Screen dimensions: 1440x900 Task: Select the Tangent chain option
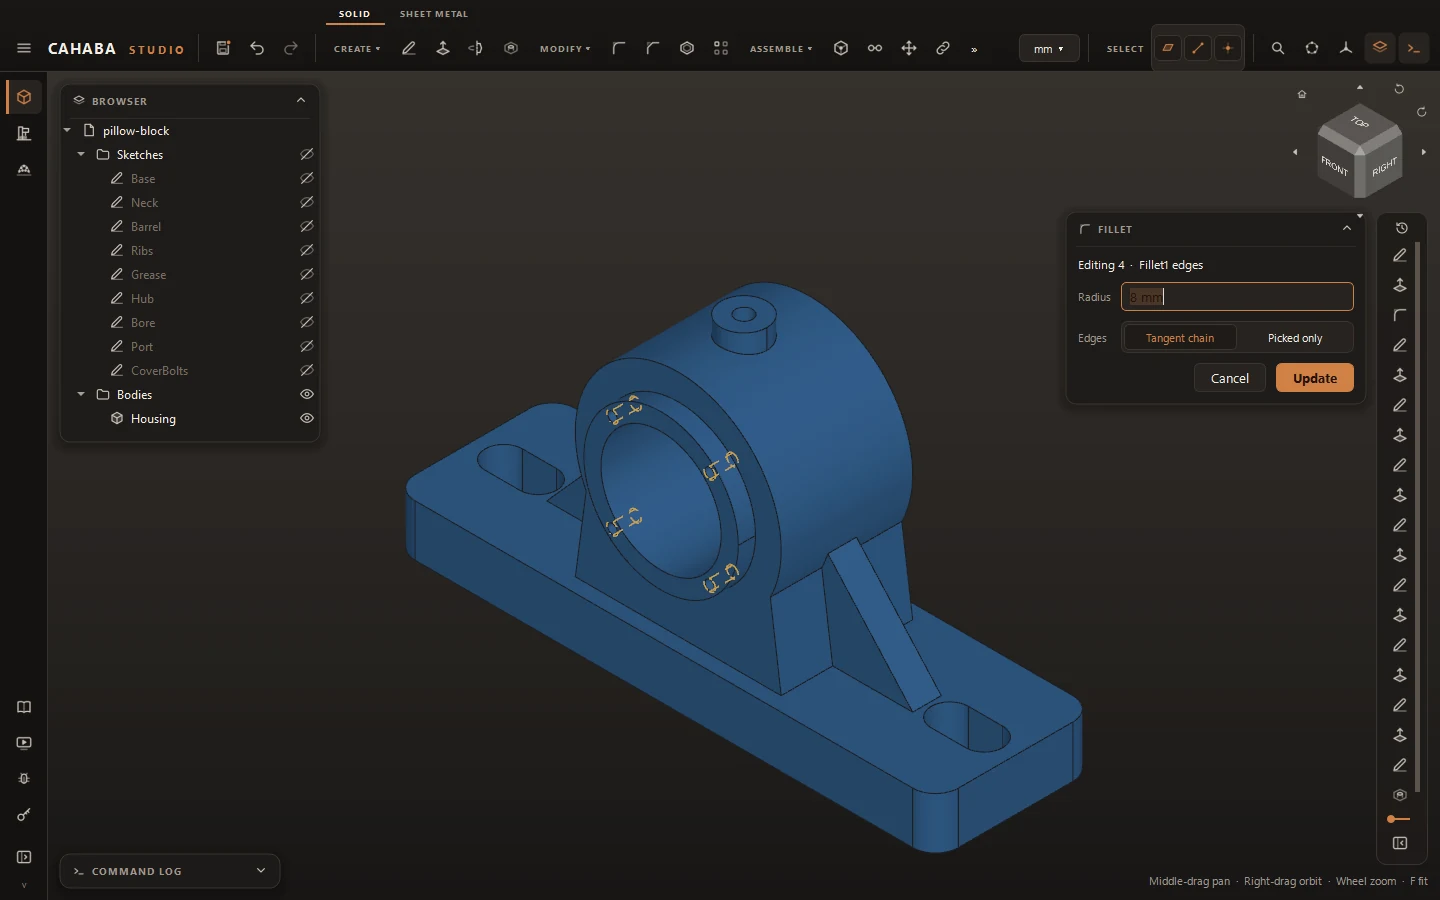[1180, 338]
